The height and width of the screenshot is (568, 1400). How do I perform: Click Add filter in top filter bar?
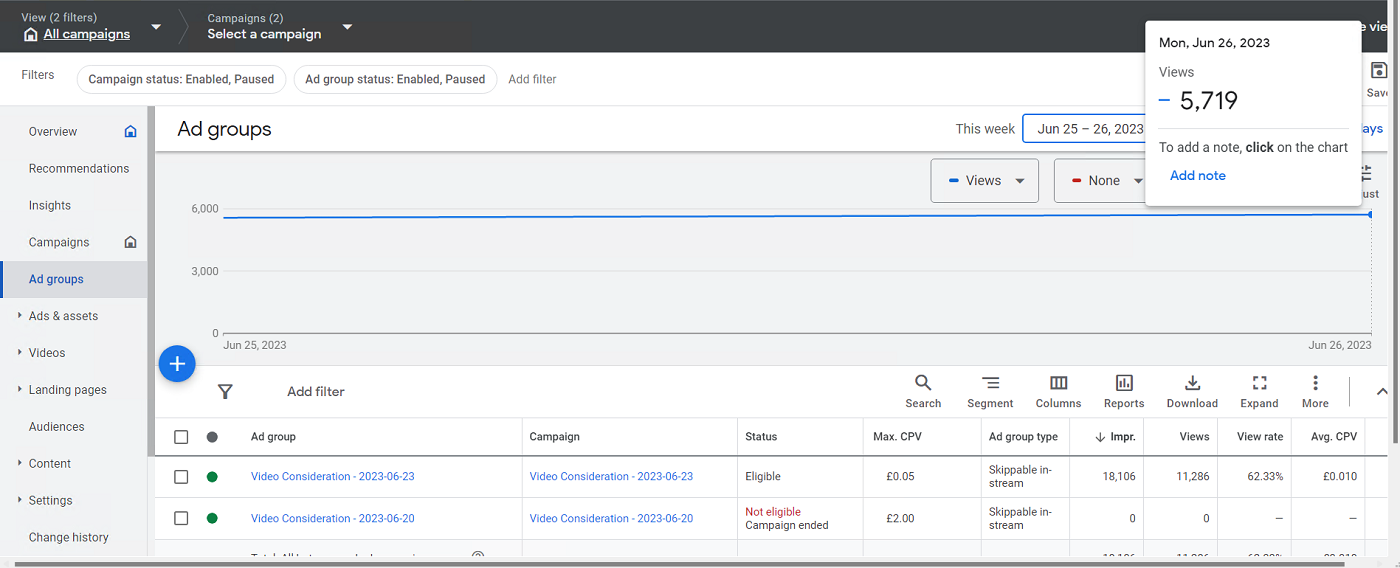tap(532, 79)
